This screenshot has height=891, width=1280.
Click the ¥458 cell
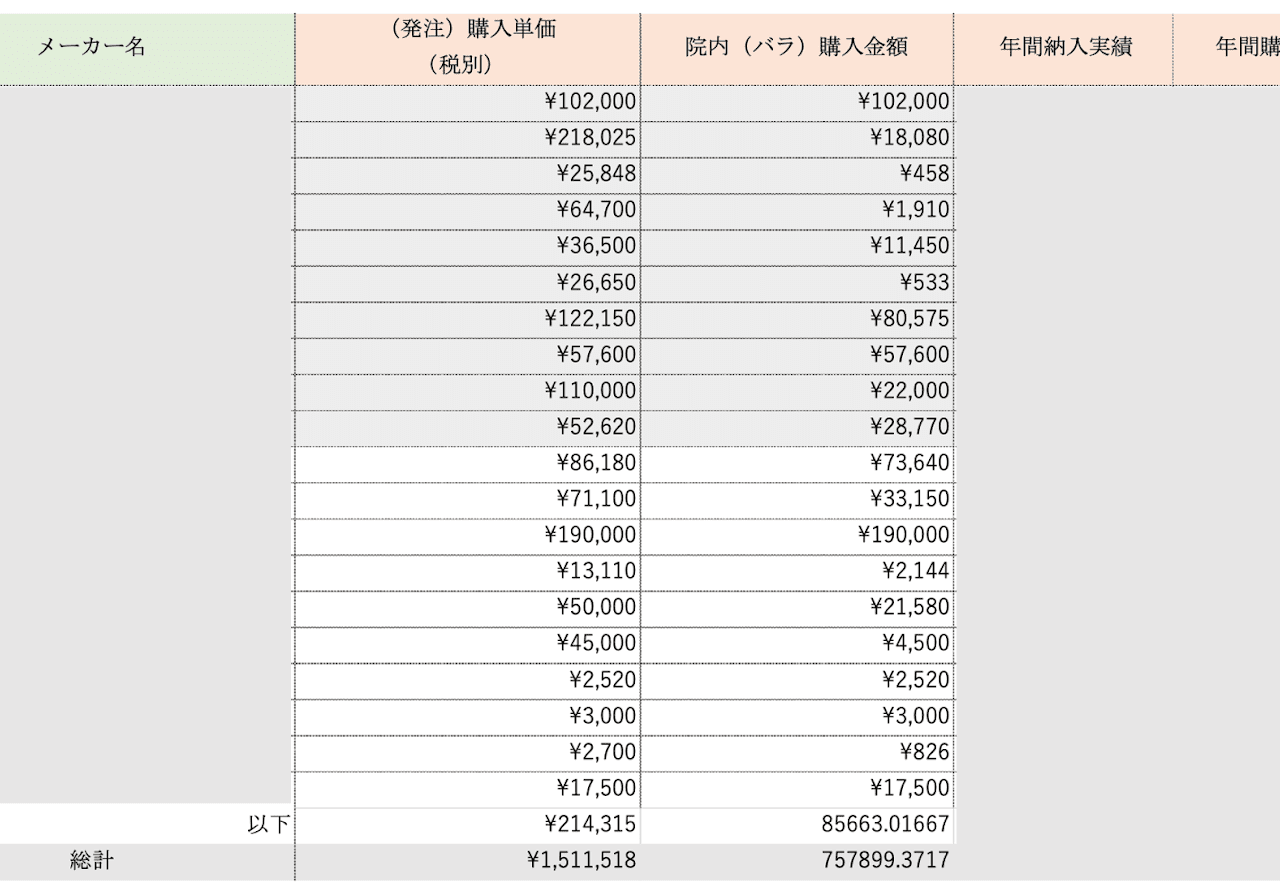797,174
